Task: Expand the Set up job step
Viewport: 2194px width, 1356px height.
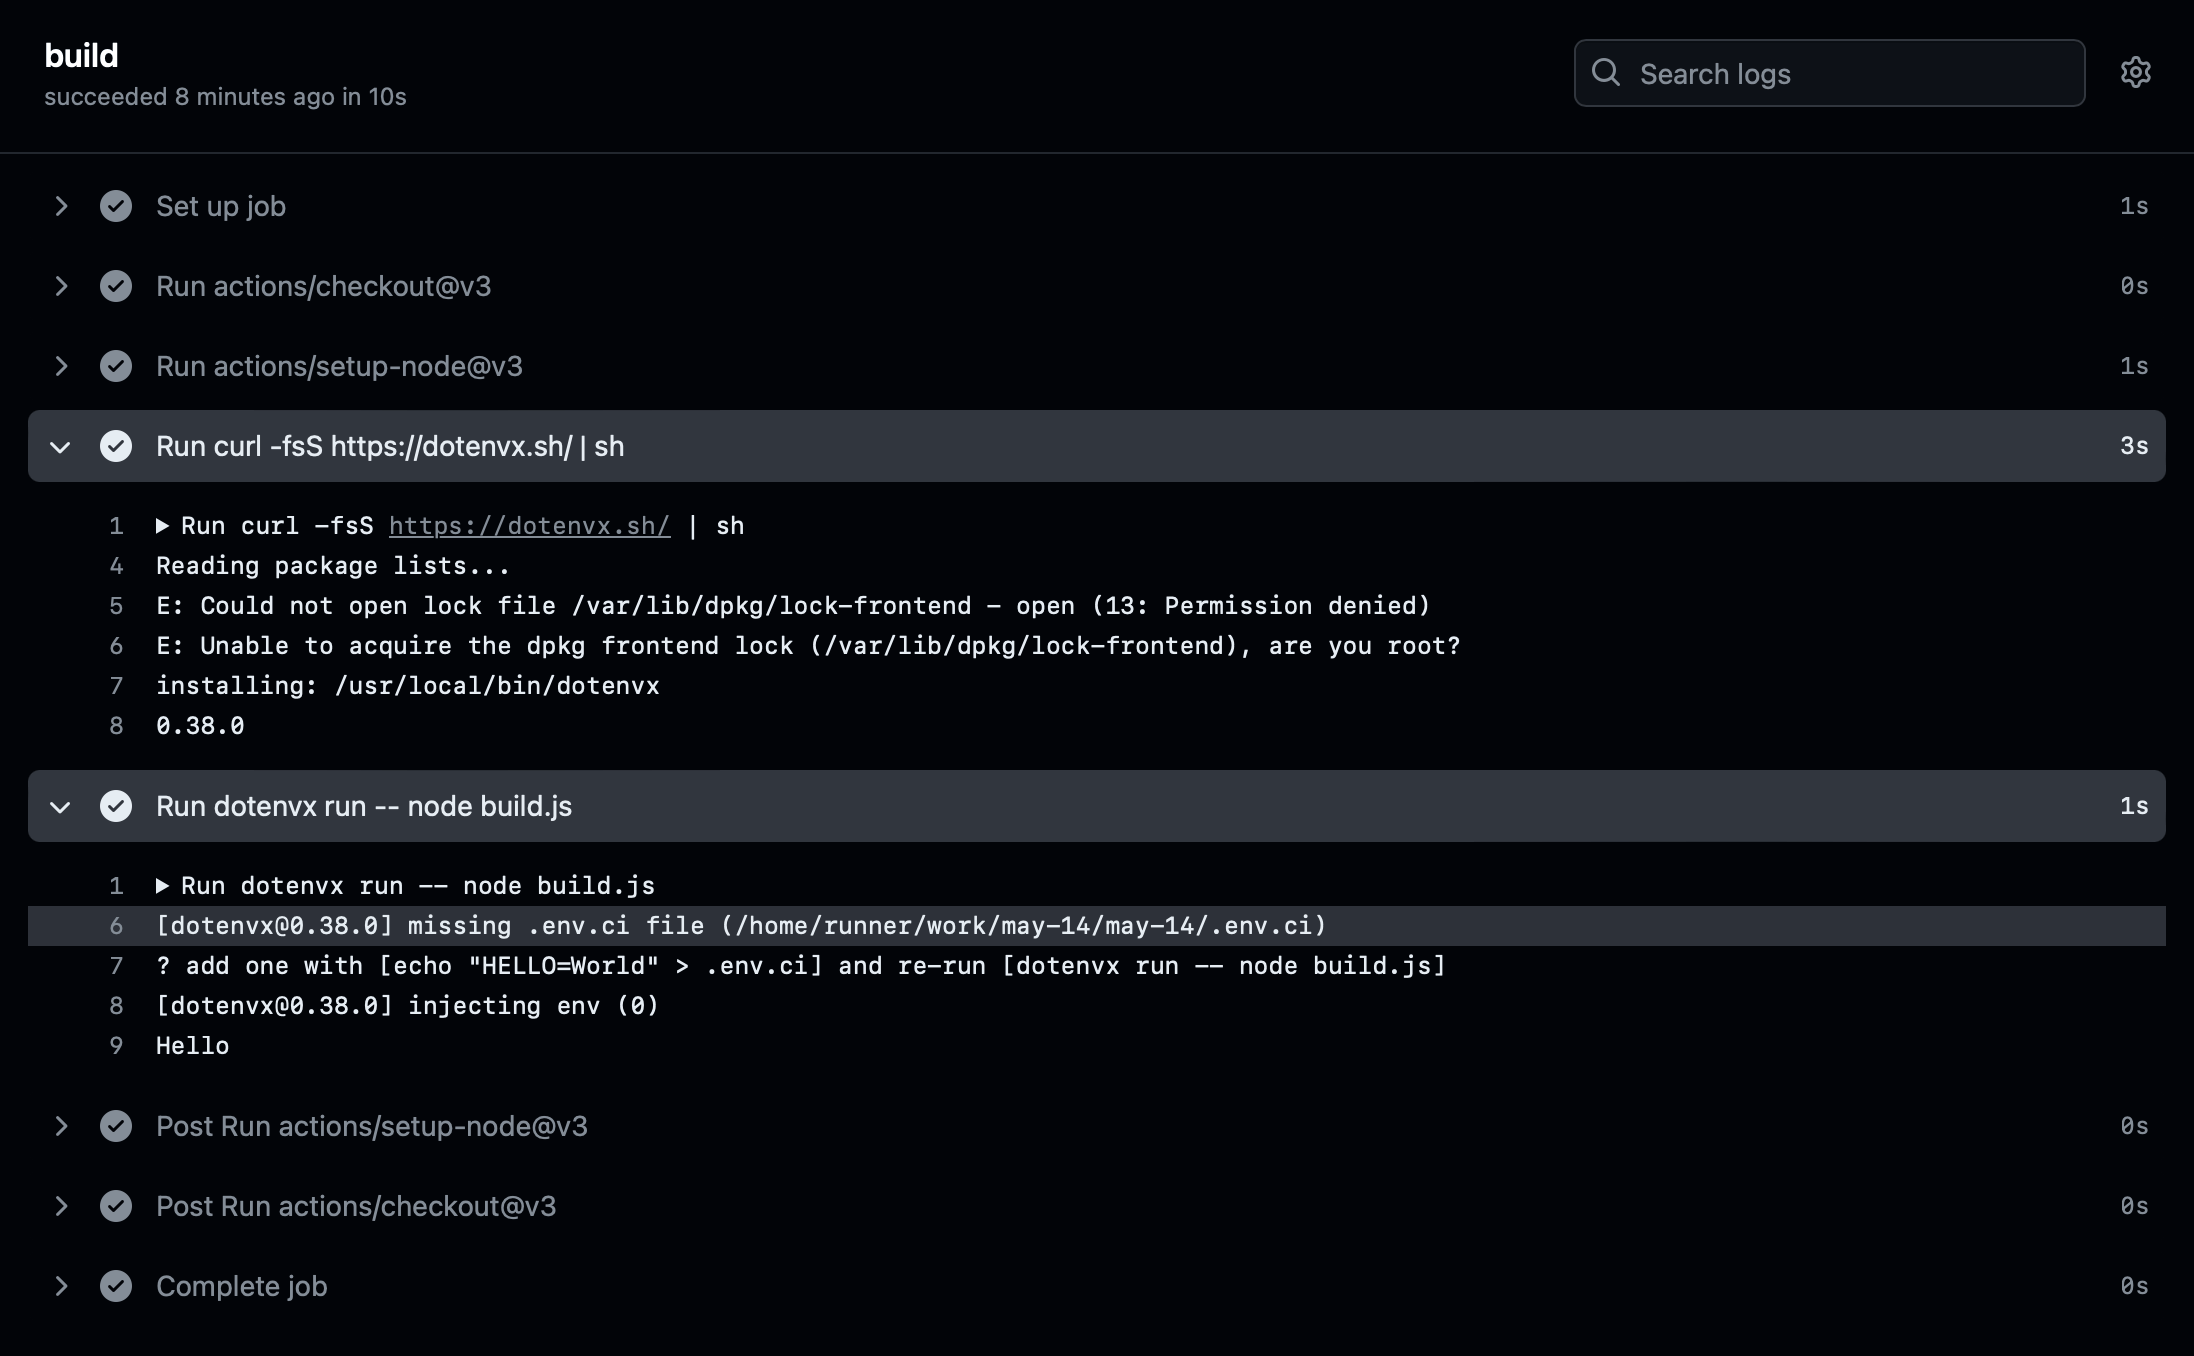Action: pyautogui.click(x=62, y=206)
